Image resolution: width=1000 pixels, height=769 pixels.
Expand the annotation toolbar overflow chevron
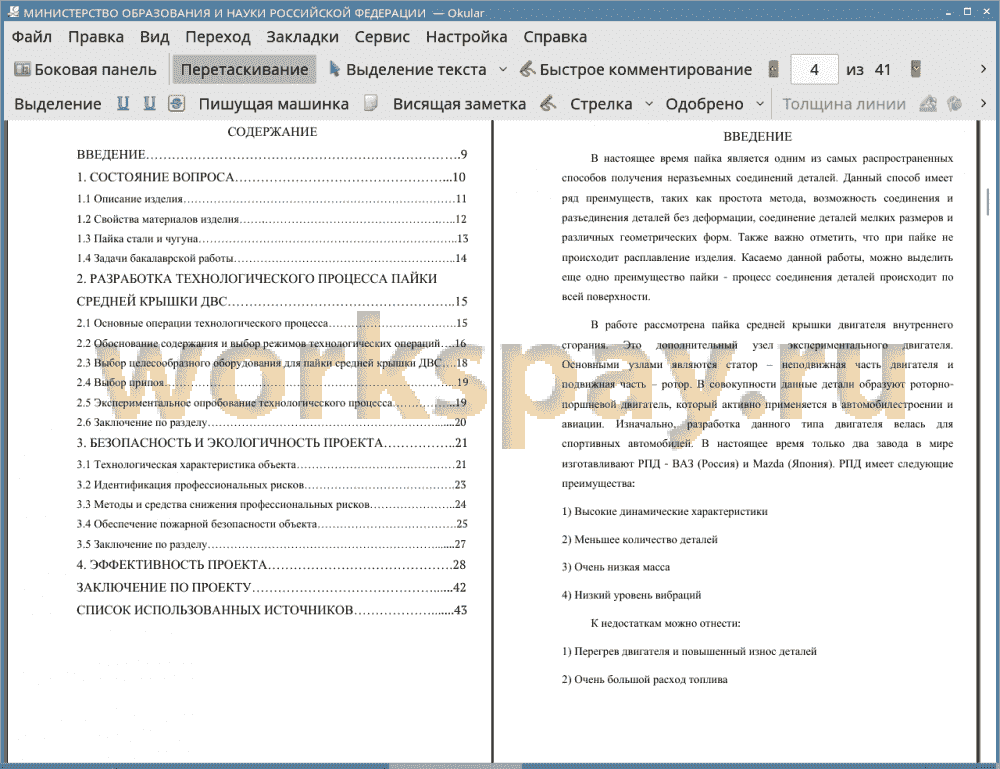(x=983, y=103)
